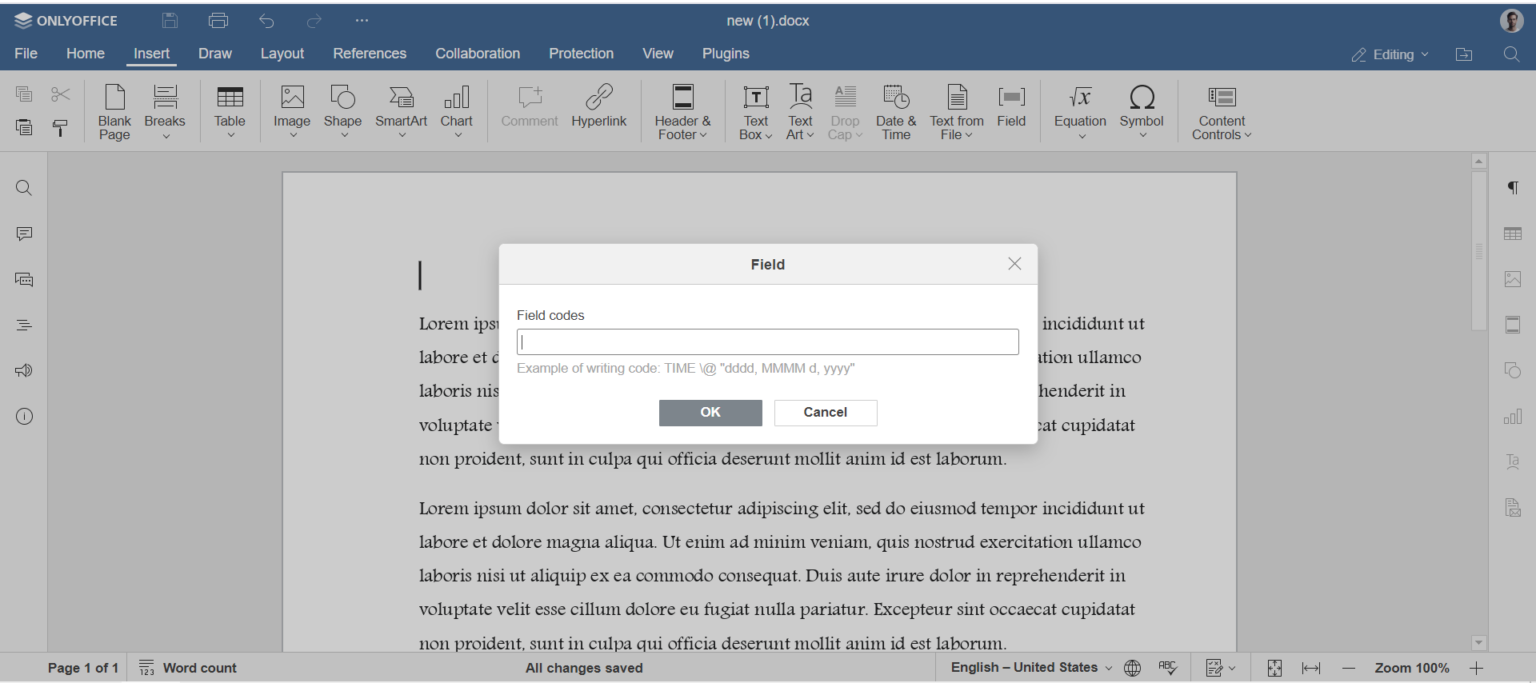Open paragraph settings in right sidebar
Screen dimensions: 1536x683
[1512, 188]
